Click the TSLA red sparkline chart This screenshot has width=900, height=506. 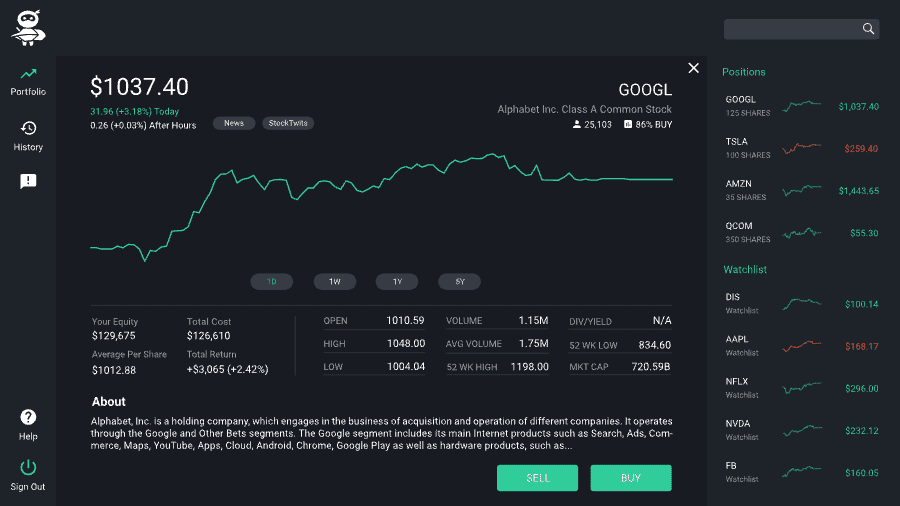(x=802, y=148)
